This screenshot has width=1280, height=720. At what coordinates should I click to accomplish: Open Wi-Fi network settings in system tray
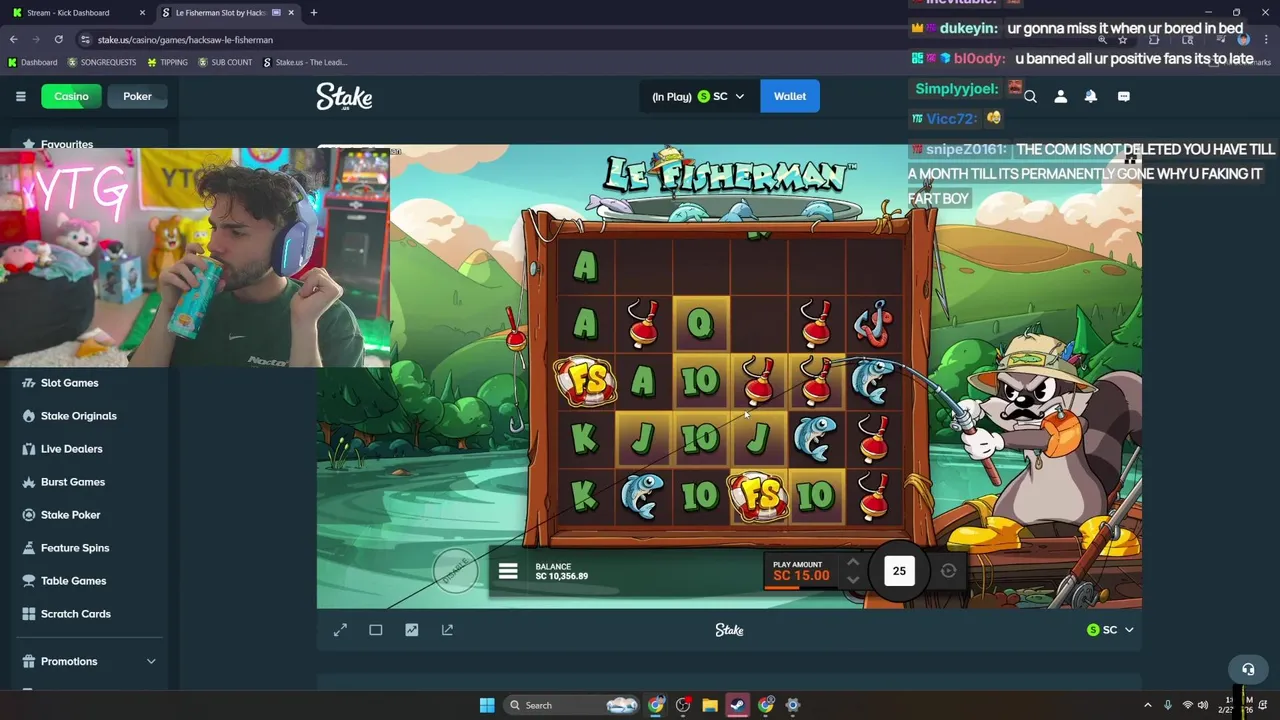tap(1187, 705)
